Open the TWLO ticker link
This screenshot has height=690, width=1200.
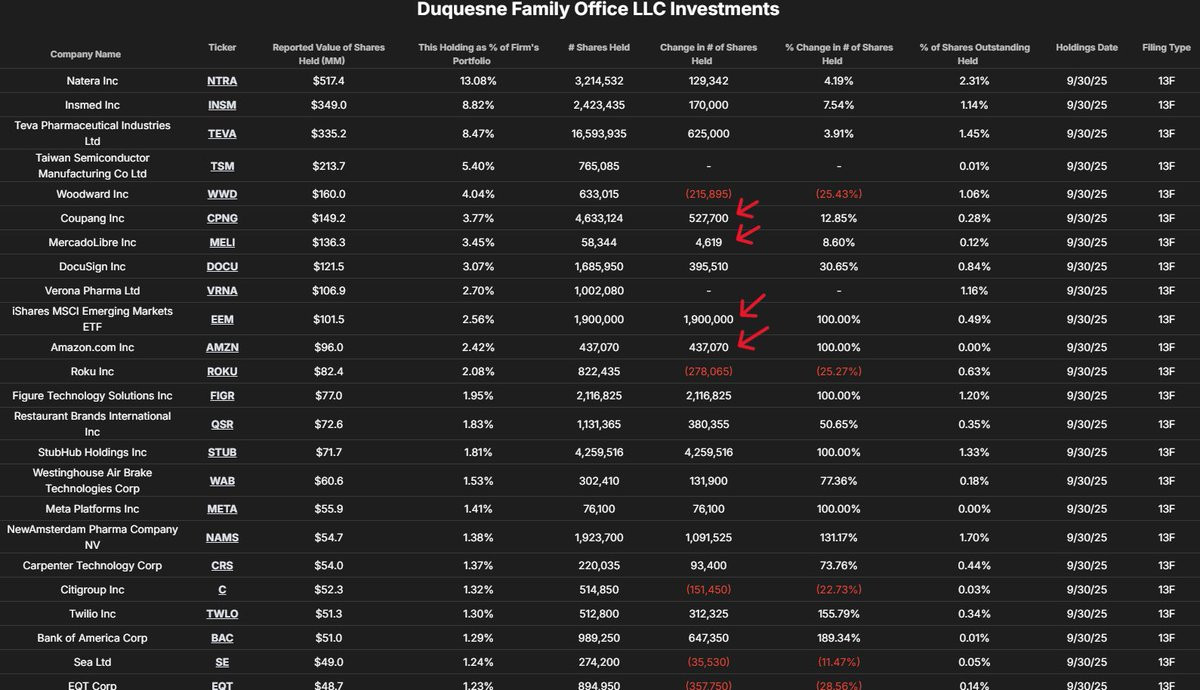coord(222,614)
